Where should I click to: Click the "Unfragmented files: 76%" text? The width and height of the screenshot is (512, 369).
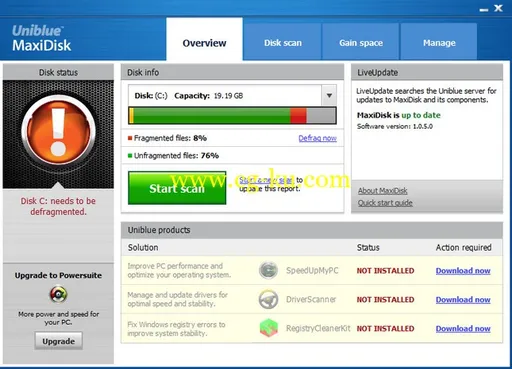tap(176, 156)
